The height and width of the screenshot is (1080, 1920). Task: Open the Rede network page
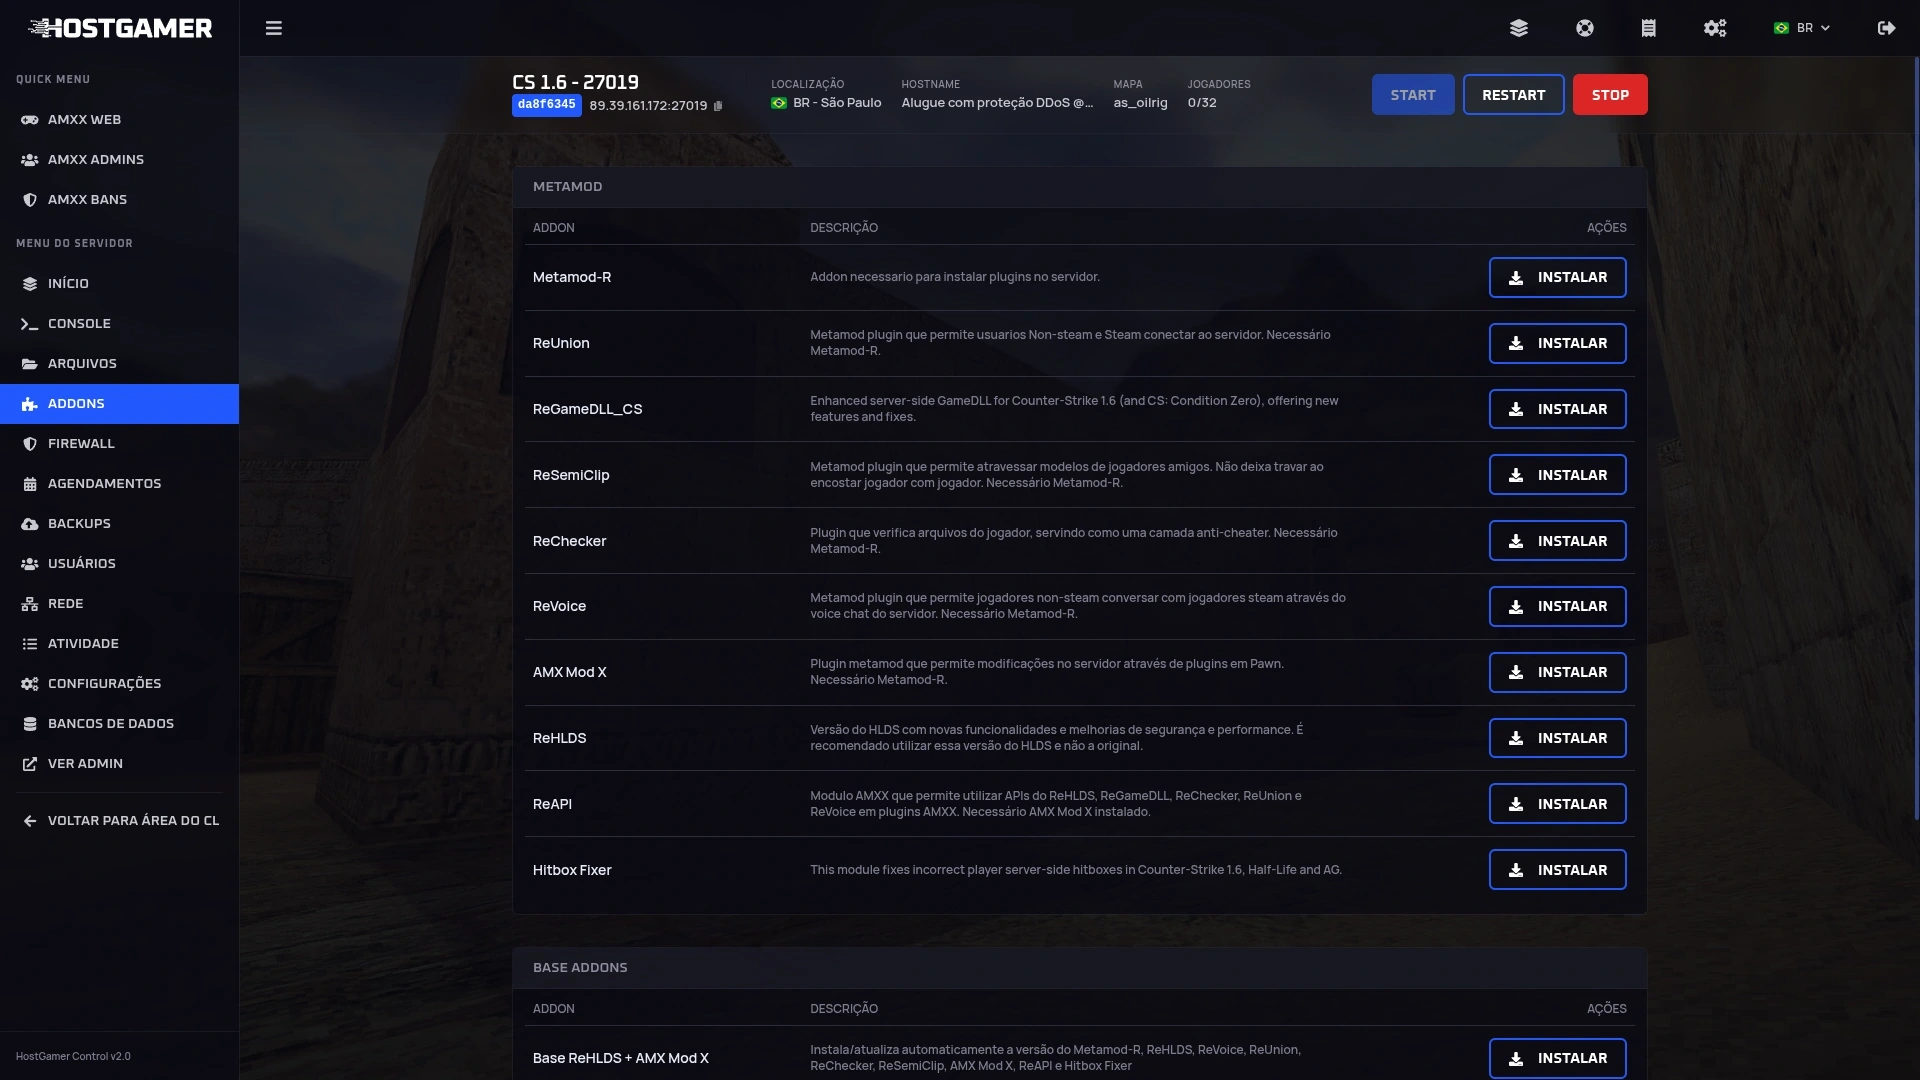coord(119,603)
